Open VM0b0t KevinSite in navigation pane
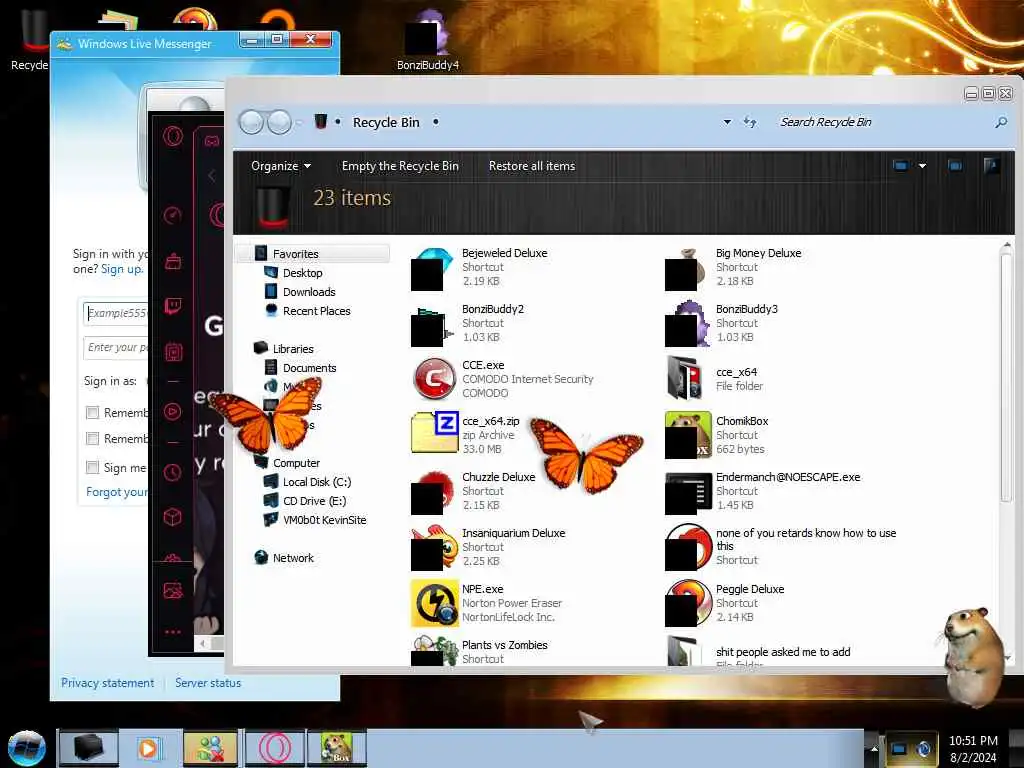 tap(324, 520)
